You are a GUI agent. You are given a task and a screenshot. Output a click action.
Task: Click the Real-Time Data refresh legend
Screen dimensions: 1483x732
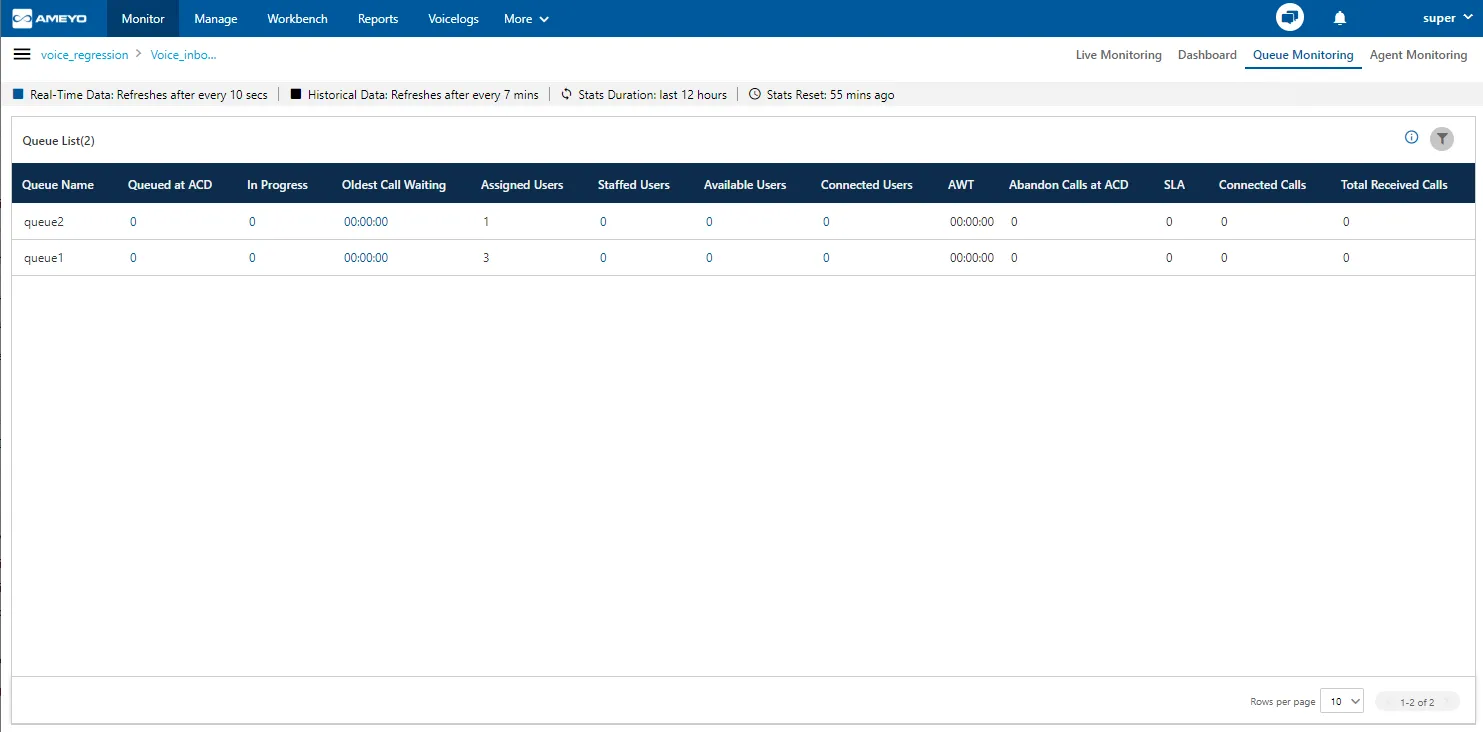click(140, 95)
